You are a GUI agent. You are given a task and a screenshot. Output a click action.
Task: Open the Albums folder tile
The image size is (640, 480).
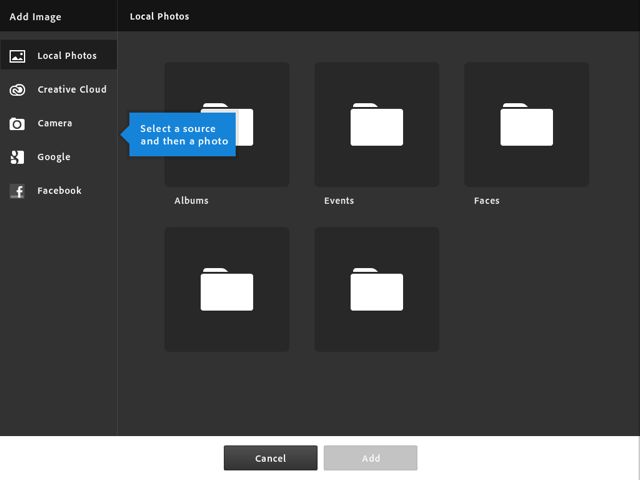point(227,124)
